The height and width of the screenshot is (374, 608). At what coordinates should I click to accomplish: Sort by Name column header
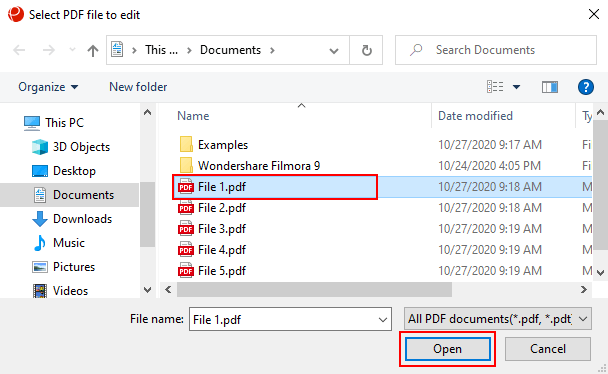pyautogui.click(x=193, y=116)
